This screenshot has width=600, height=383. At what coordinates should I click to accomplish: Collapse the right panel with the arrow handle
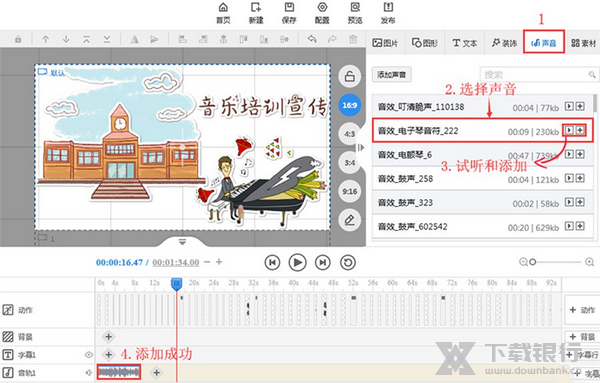(x=360, y=147)
